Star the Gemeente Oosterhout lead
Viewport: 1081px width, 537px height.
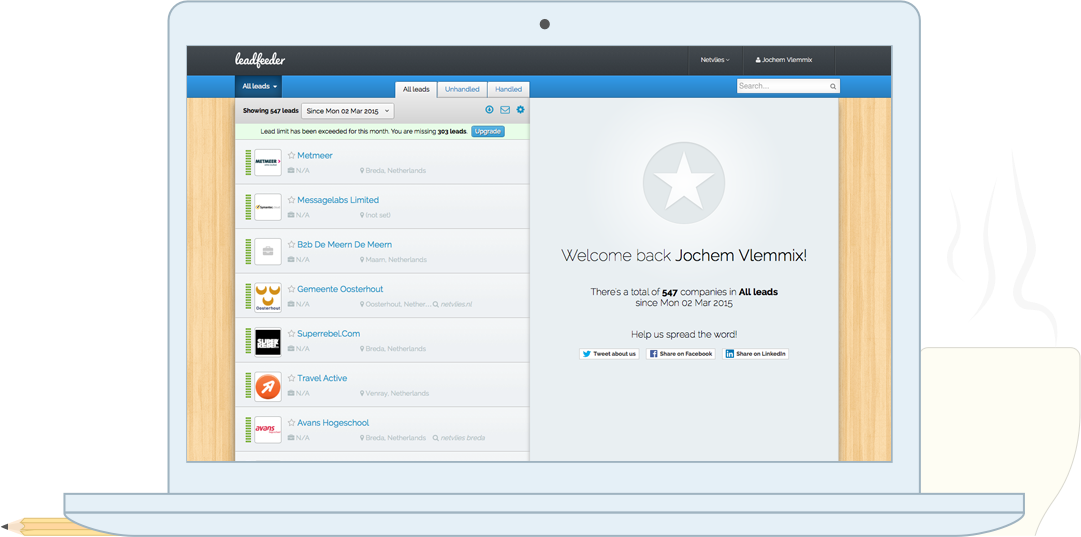[292, 289]
